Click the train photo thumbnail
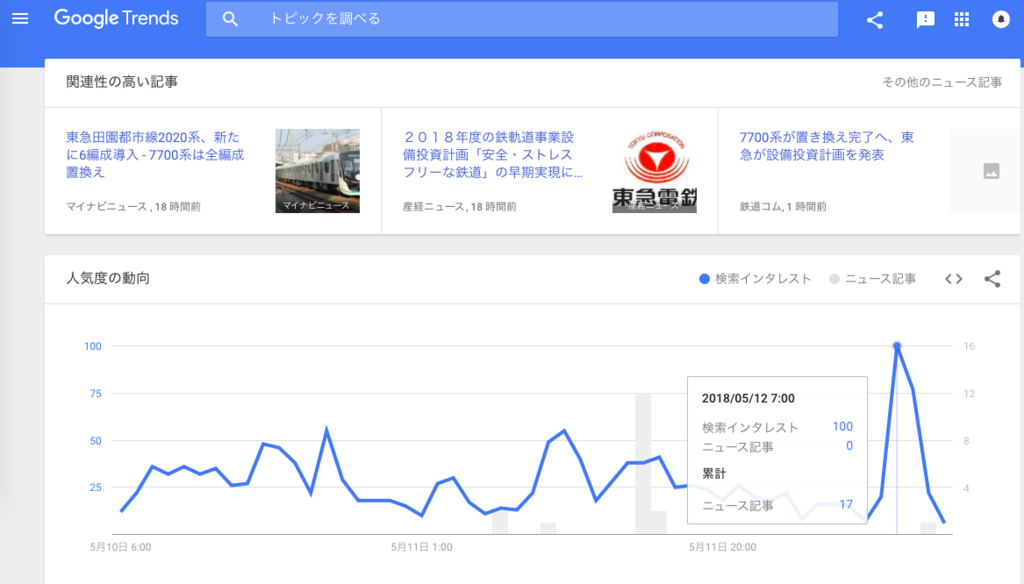The width and height of the screenshot is (1024, 584). click(x=317, y=170)
